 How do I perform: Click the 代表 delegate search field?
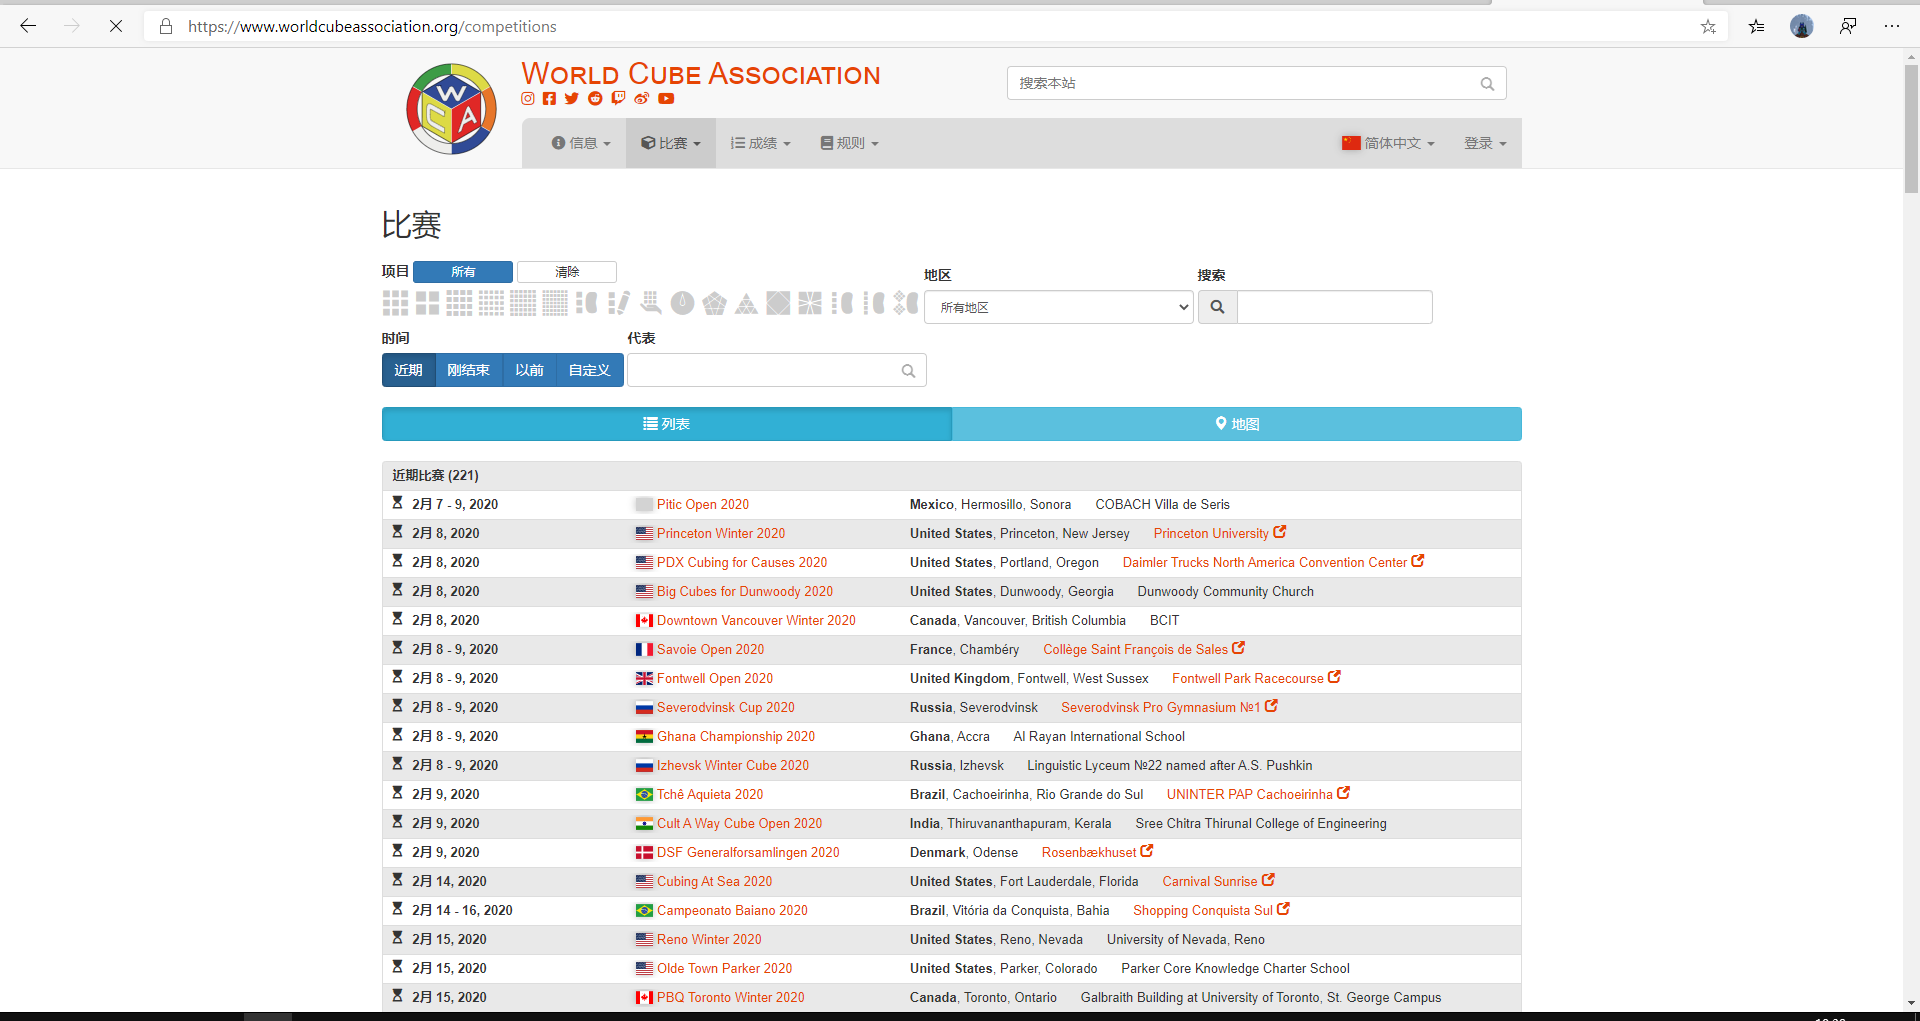(777, 370)
